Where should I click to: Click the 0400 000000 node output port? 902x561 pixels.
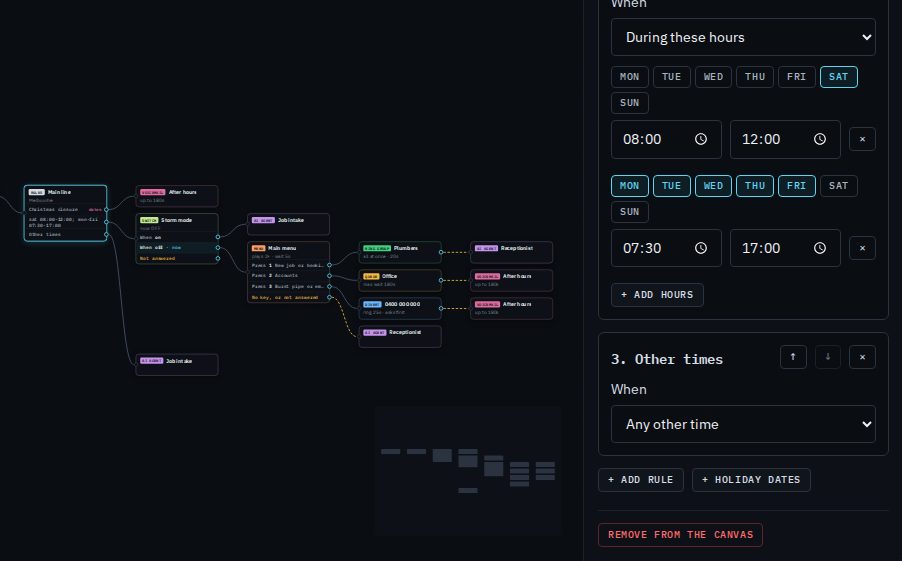tap(441, 308)
